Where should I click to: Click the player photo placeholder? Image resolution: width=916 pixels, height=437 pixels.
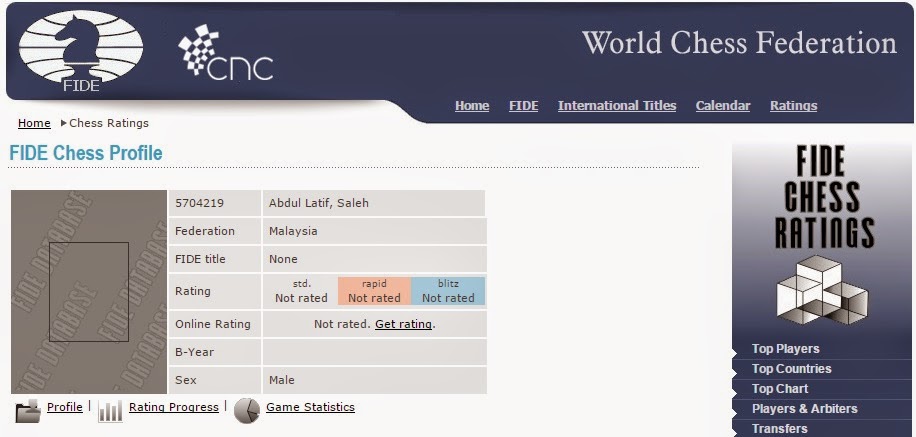point(89,292)
